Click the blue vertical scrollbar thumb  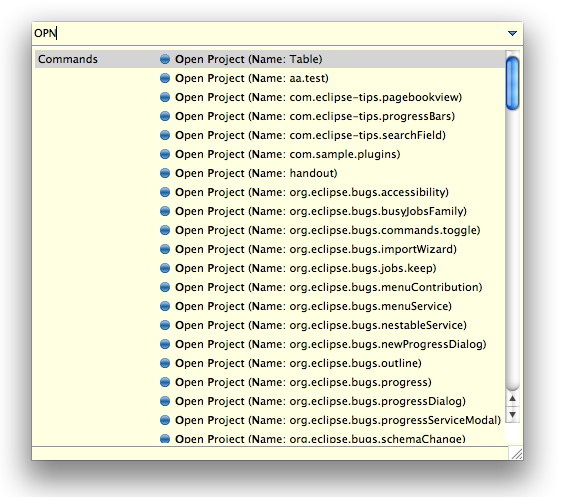pos(512,83)
